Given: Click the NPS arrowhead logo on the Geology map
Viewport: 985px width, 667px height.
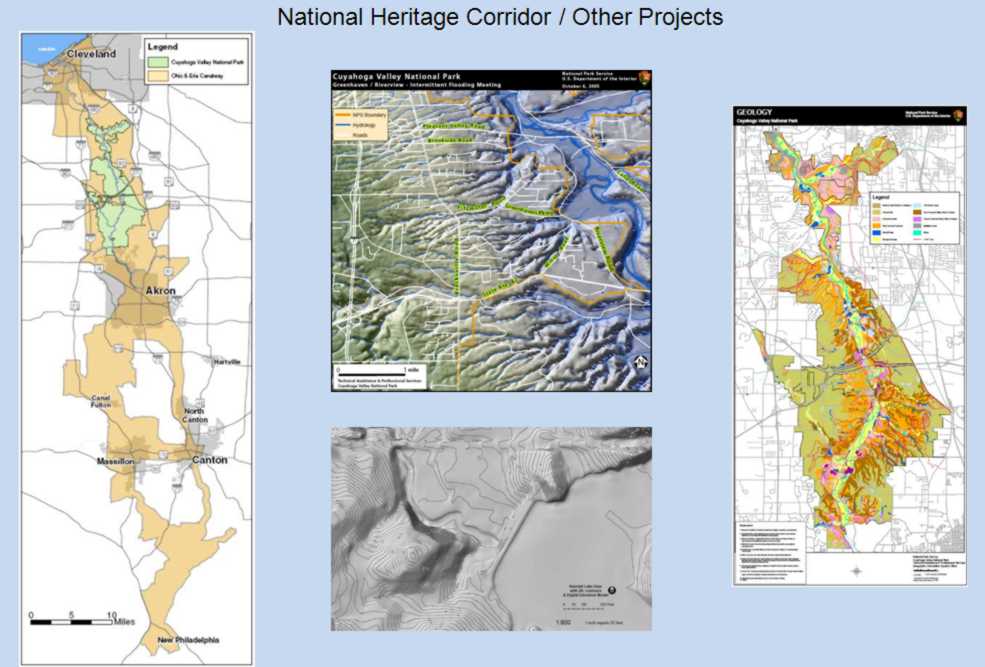Looking at the screenshot, I should (x=958, y=116).
